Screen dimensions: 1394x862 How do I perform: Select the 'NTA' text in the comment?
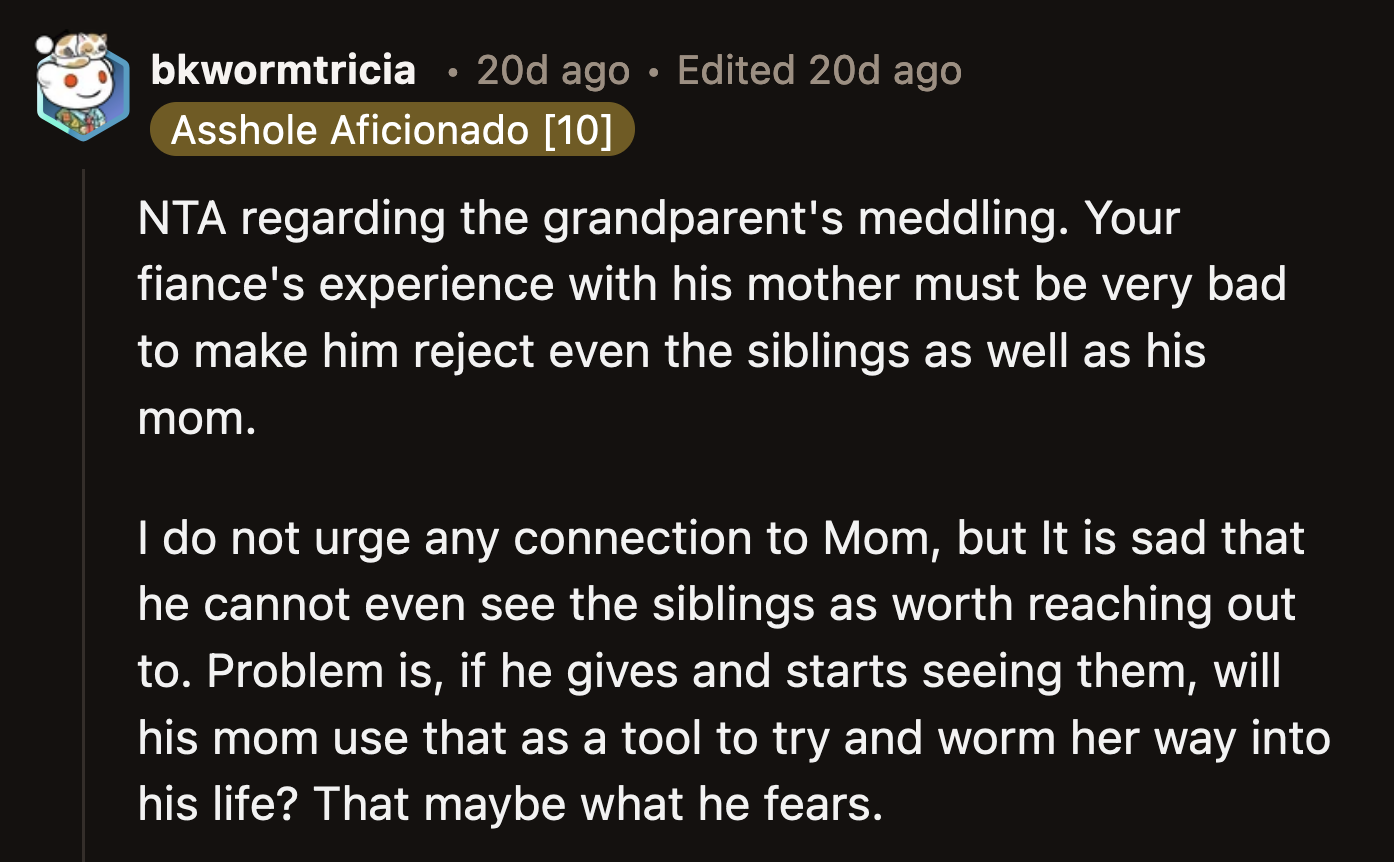[x=181, y=217]
